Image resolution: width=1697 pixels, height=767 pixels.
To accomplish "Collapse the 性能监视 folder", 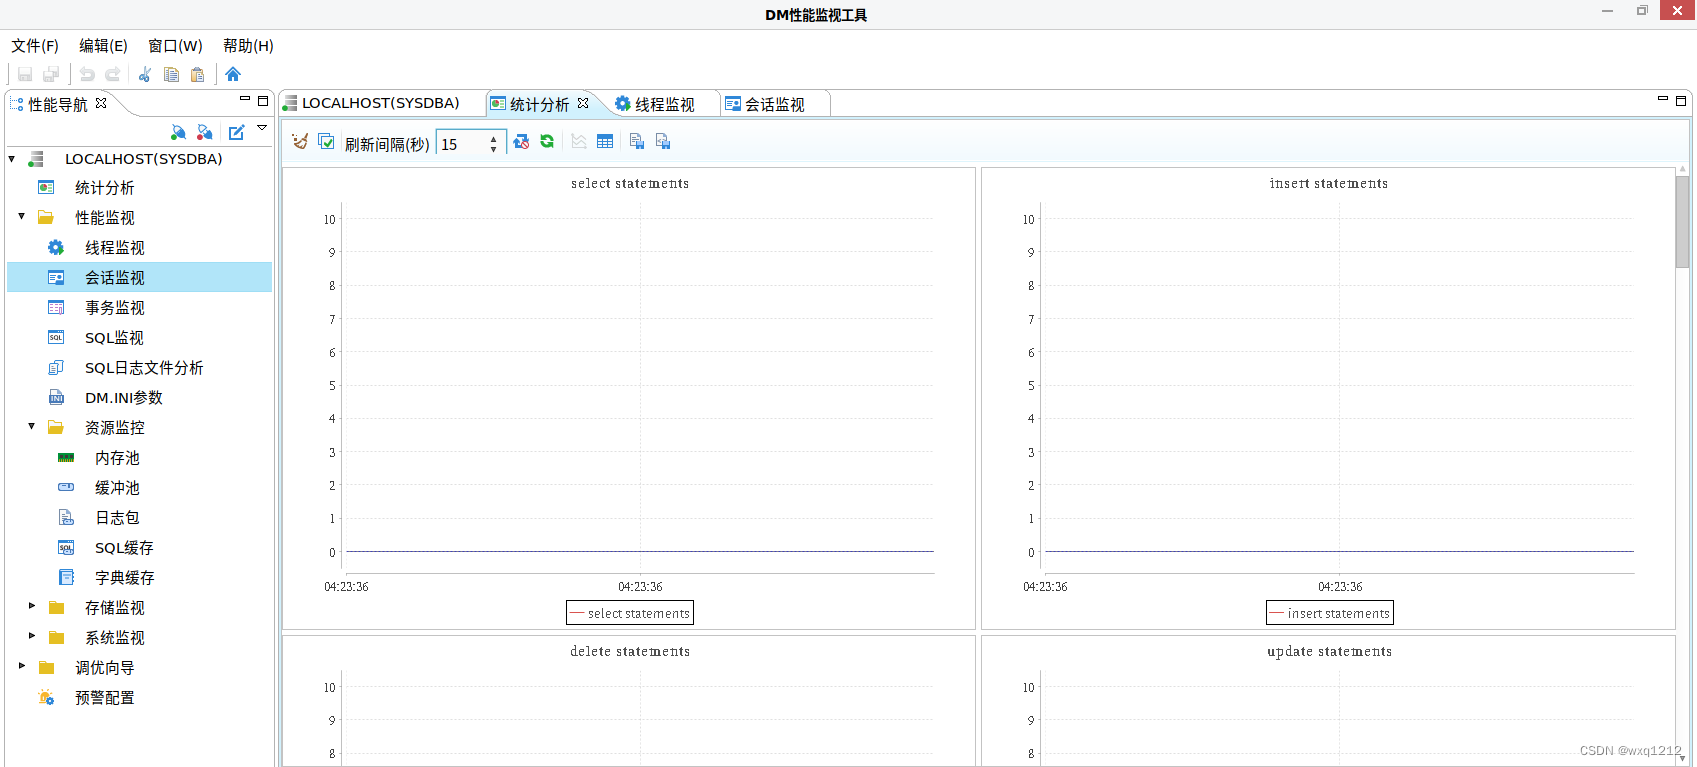I will click(22, 216).
